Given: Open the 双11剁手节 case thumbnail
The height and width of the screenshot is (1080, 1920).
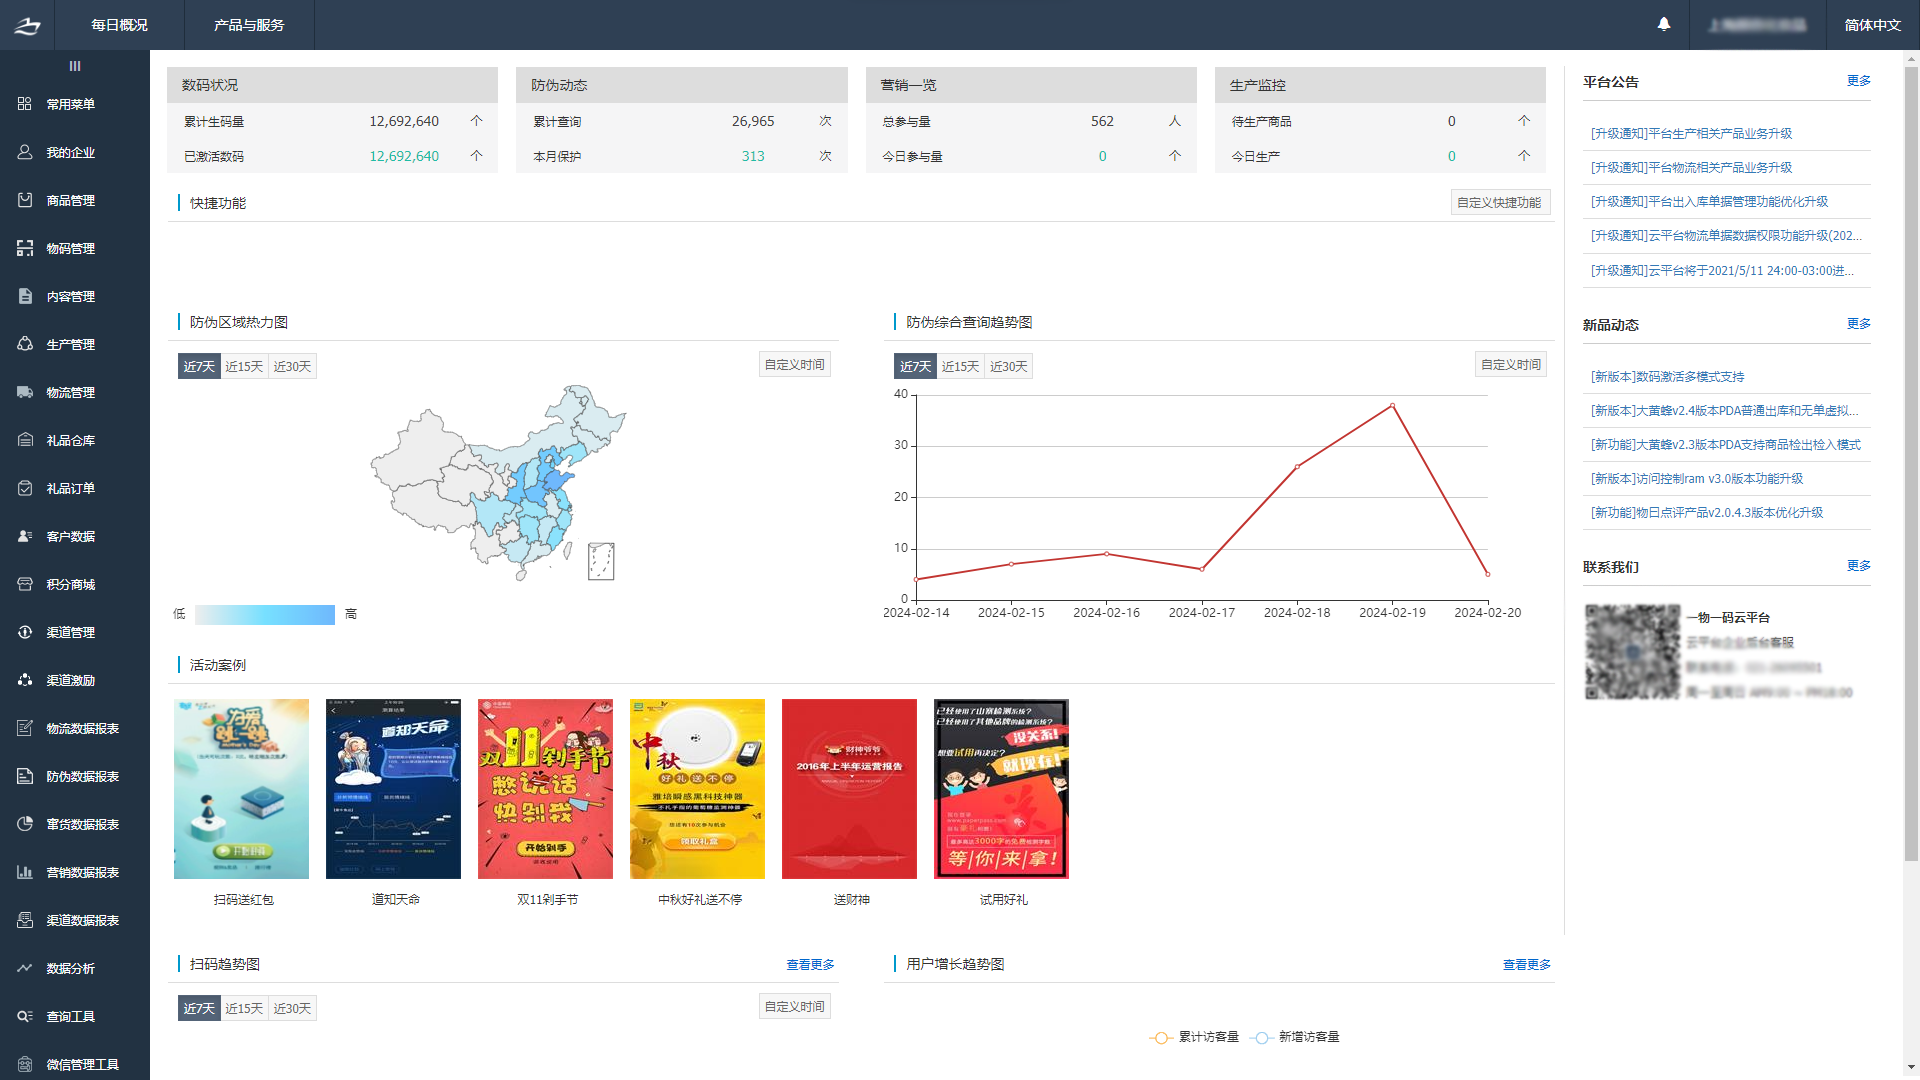Looking at the screenshot, I should tap(545, 789).
